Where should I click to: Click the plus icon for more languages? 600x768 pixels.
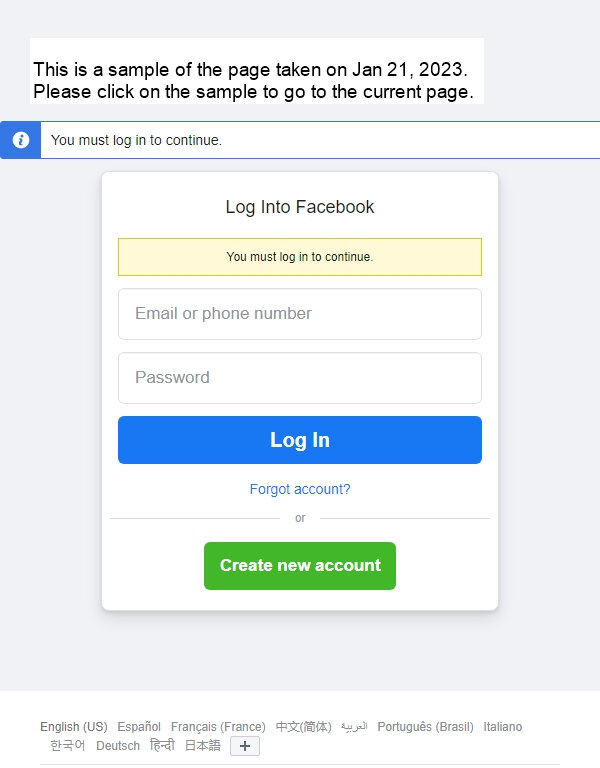pos(245,746)
